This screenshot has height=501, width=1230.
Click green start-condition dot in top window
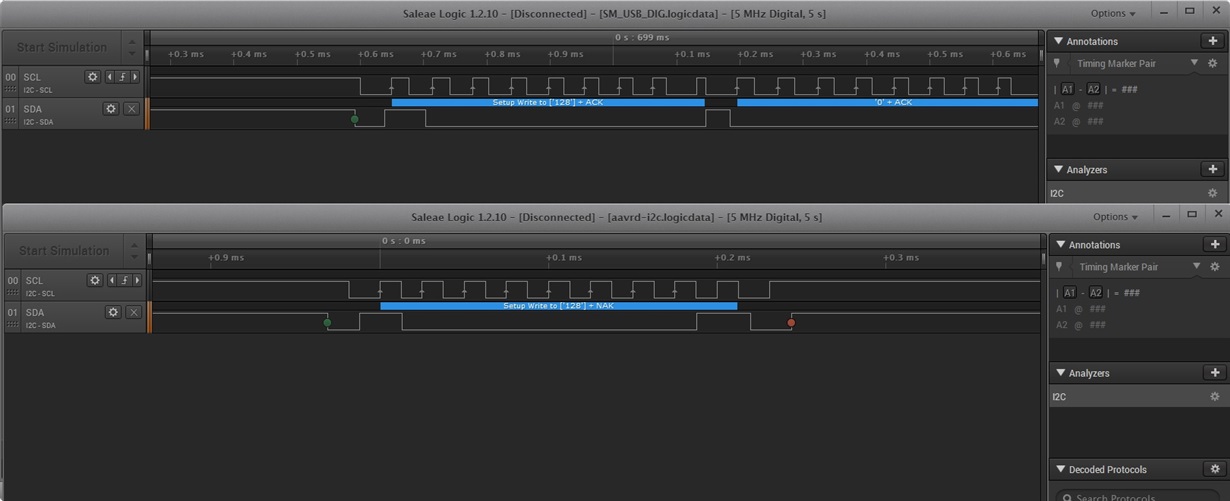point(355,119)
